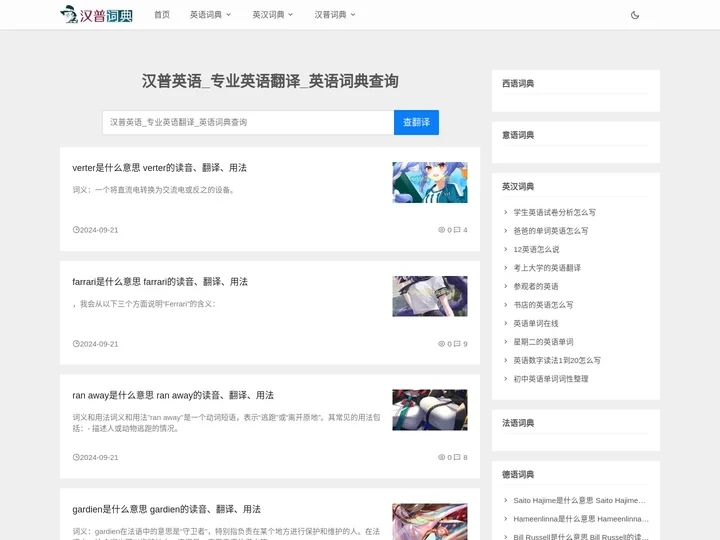This screenshot has width=720, height=540.
Task: Go to the 首页 nav item
Action: [162, 15]
